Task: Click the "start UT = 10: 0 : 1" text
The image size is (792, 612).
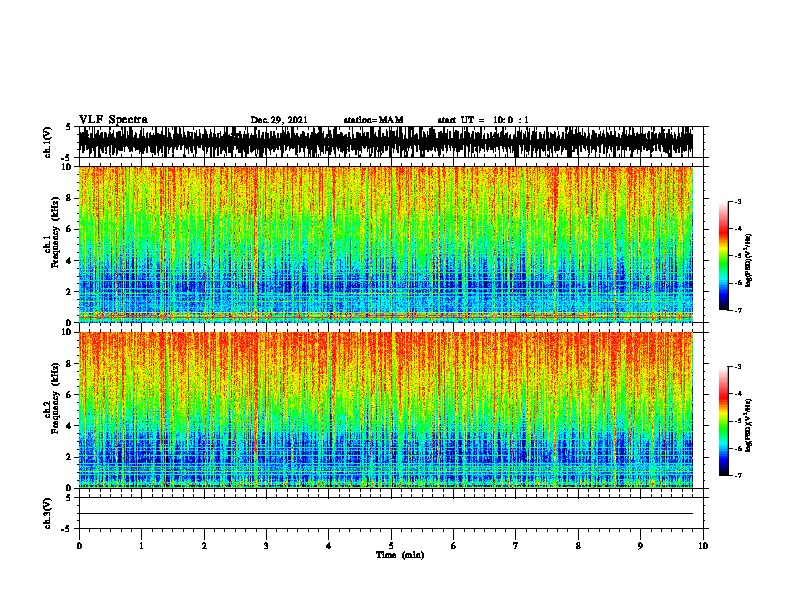Action: tap(483, 120)
